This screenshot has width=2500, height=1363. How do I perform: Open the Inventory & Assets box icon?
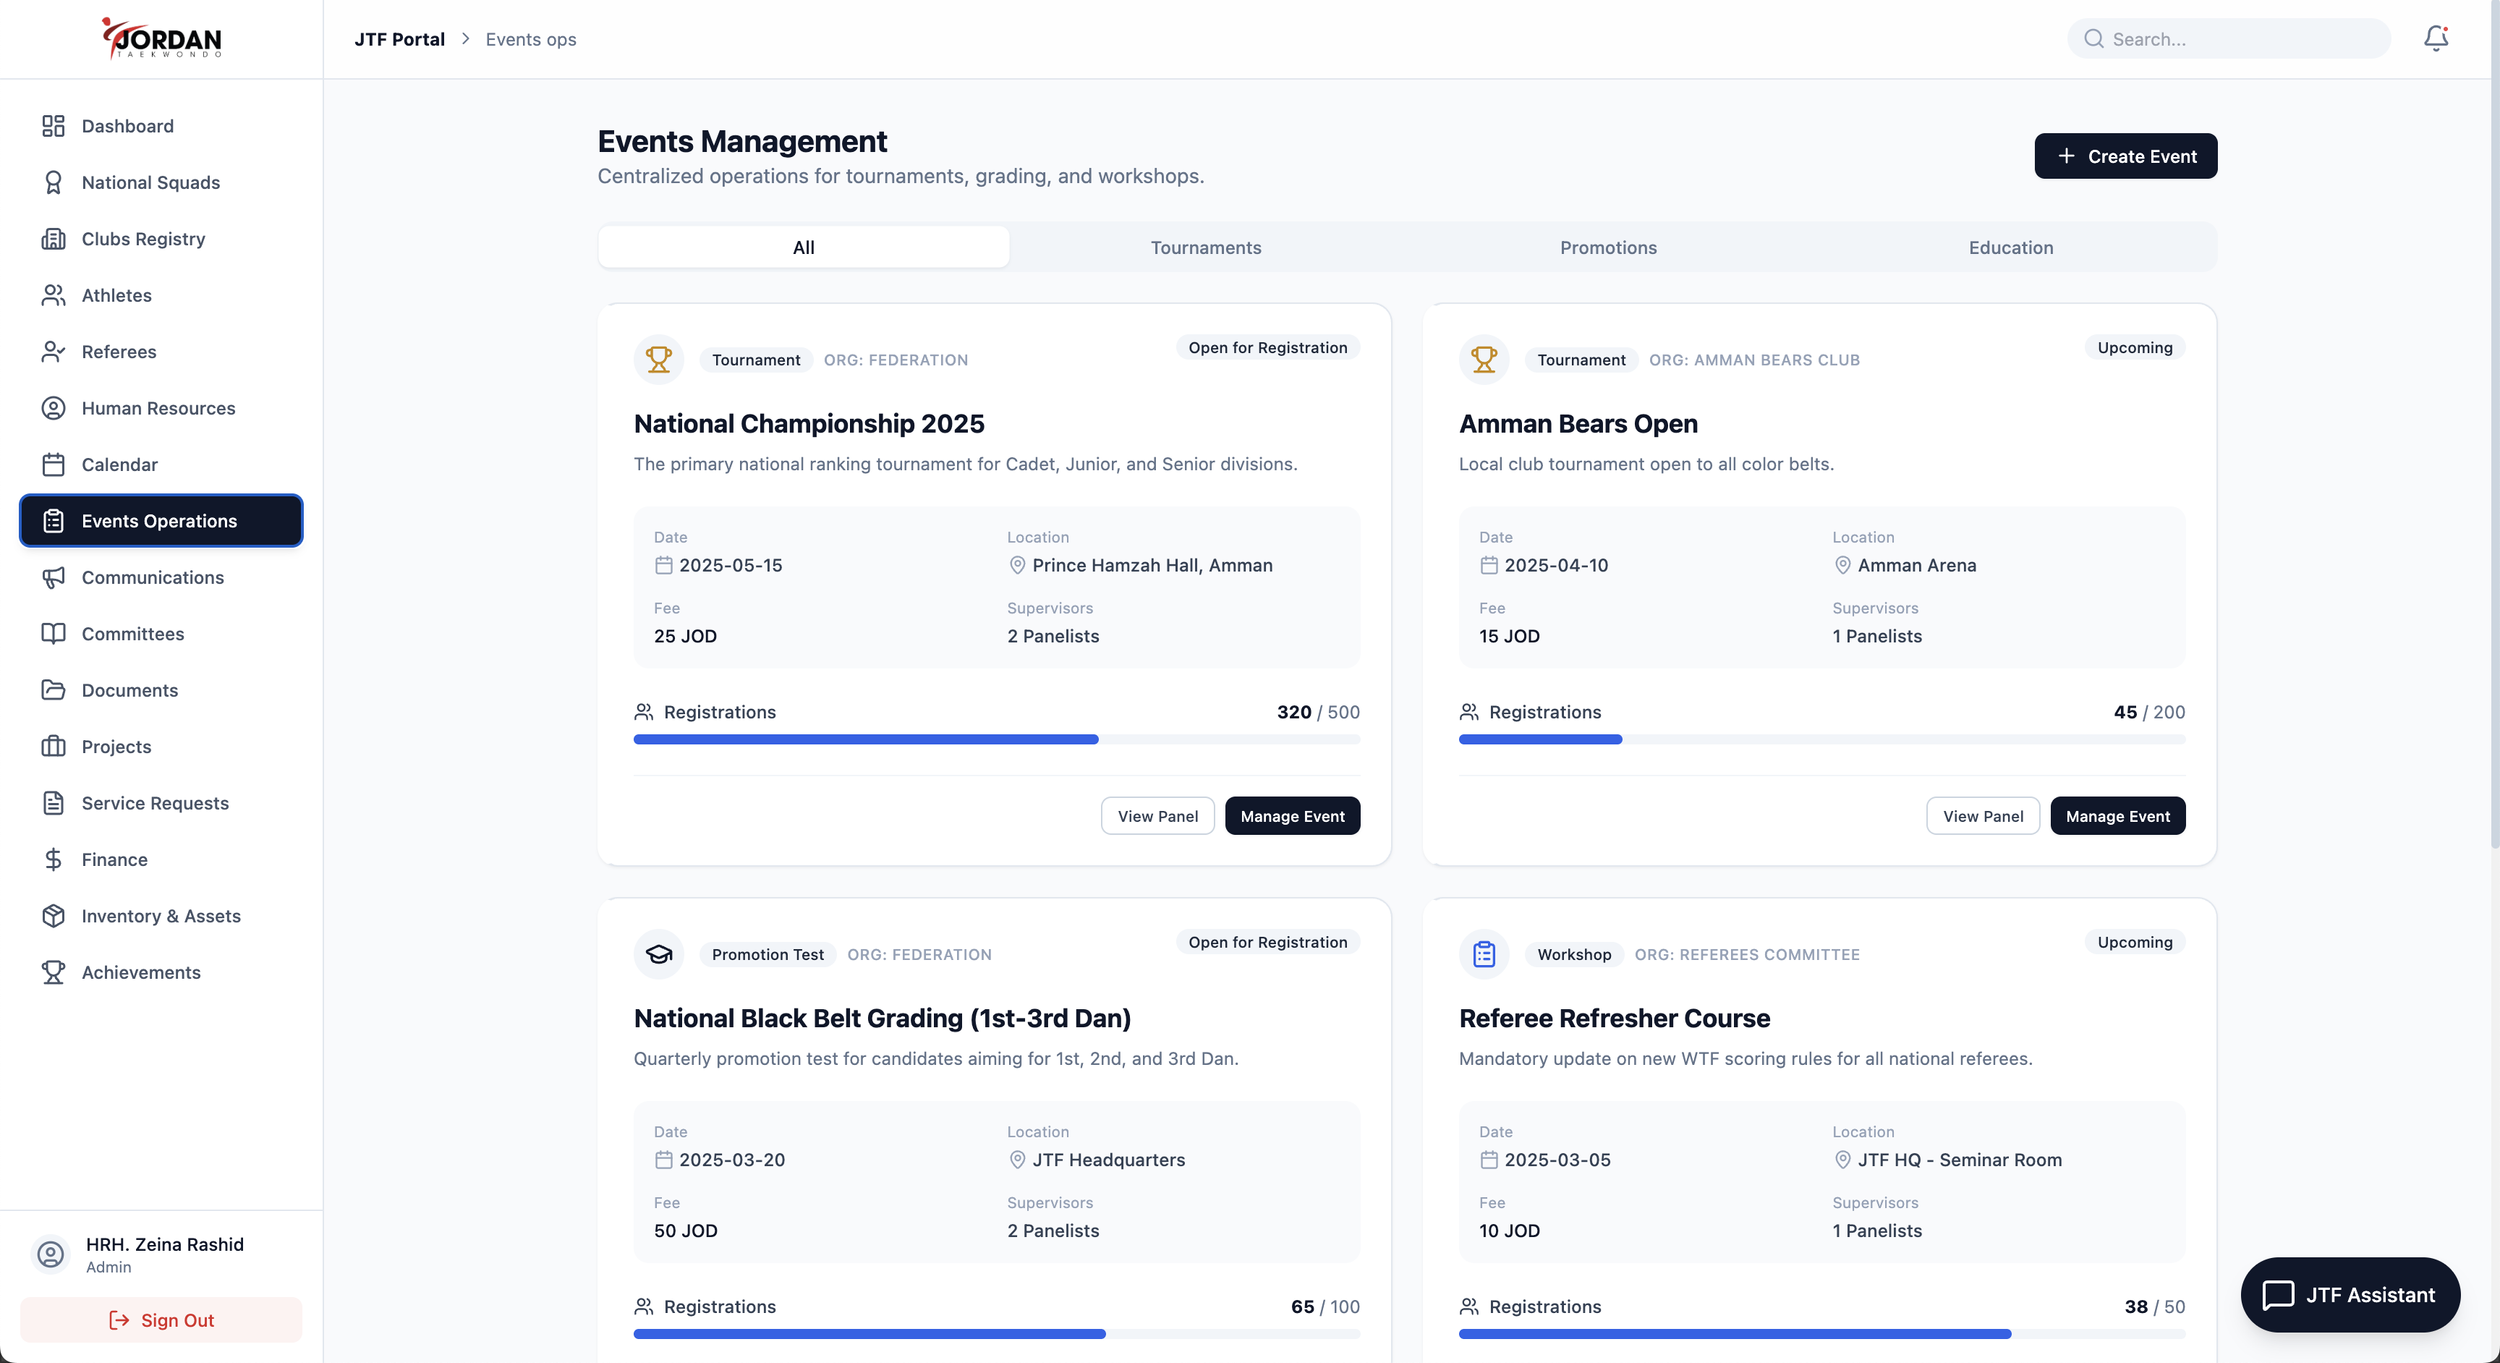[x=53, y=916]
